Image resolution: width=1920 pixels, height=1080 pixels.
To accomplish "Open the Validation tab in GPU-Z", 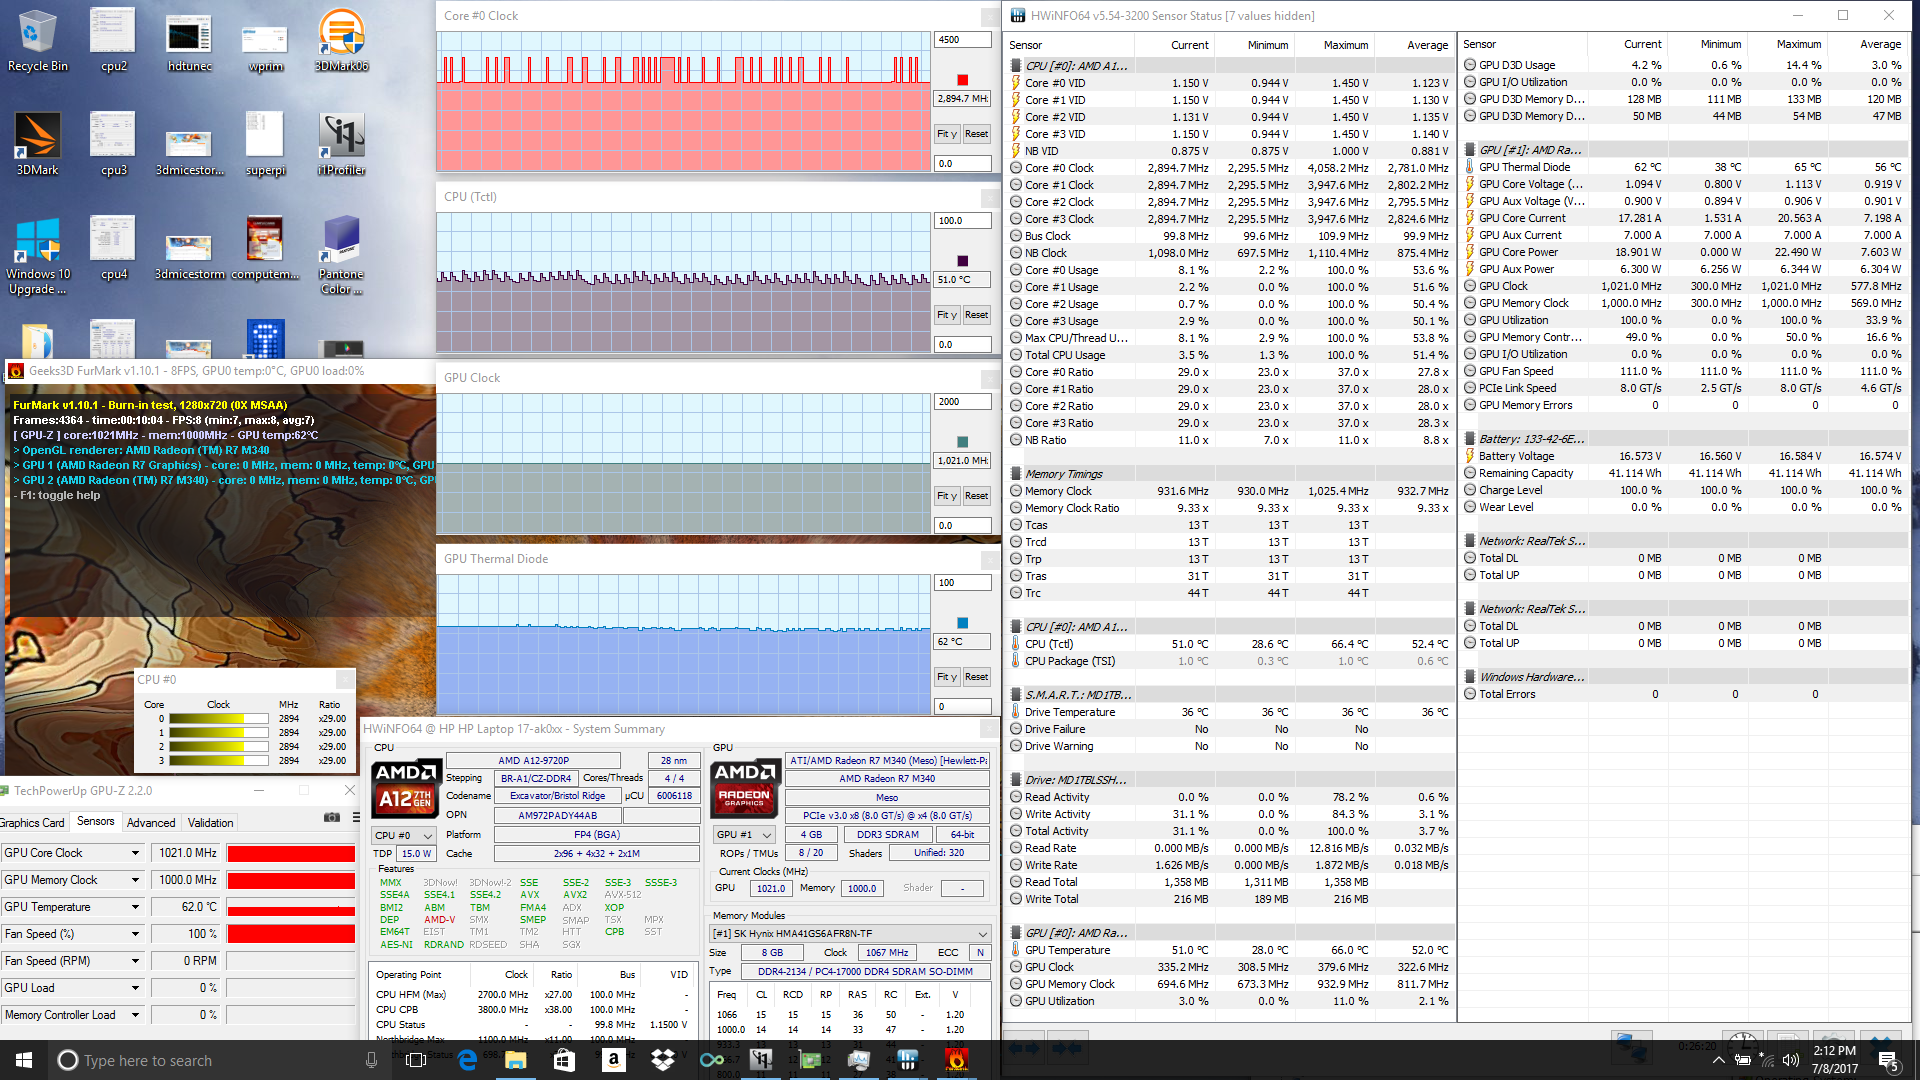I will [211, 823].
